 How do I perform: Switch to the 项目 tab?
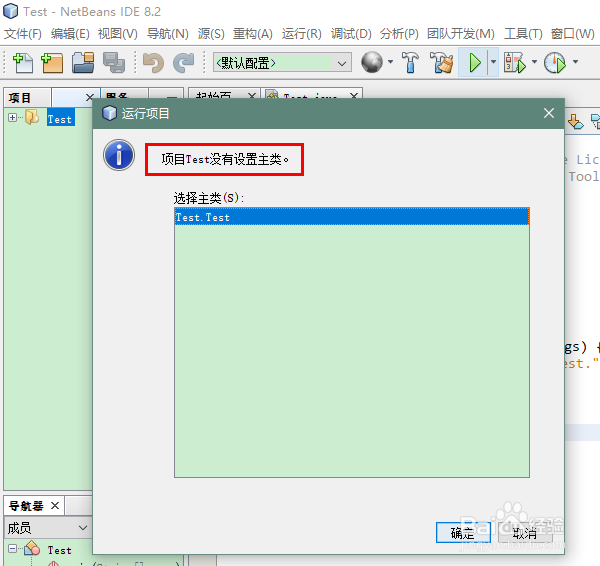pyautogui.click(x=20, y=98)
